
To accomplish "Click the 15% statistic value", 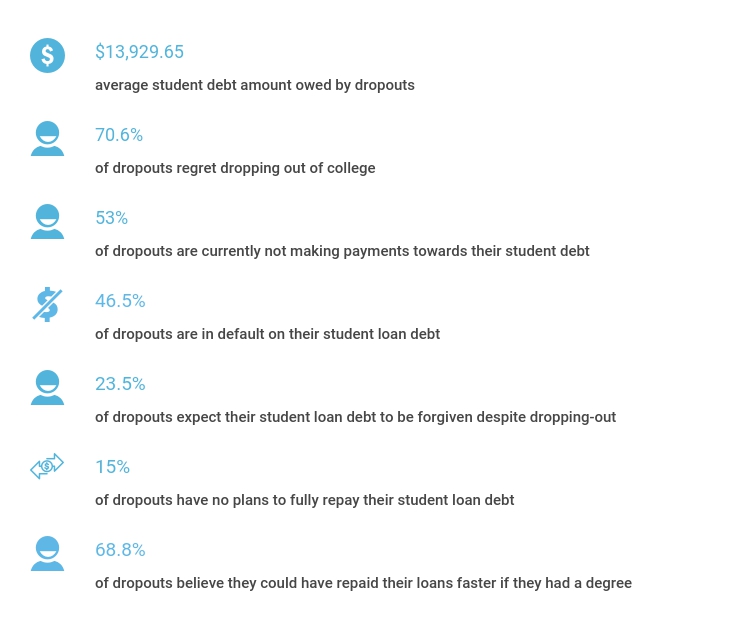I will [112, 467].
